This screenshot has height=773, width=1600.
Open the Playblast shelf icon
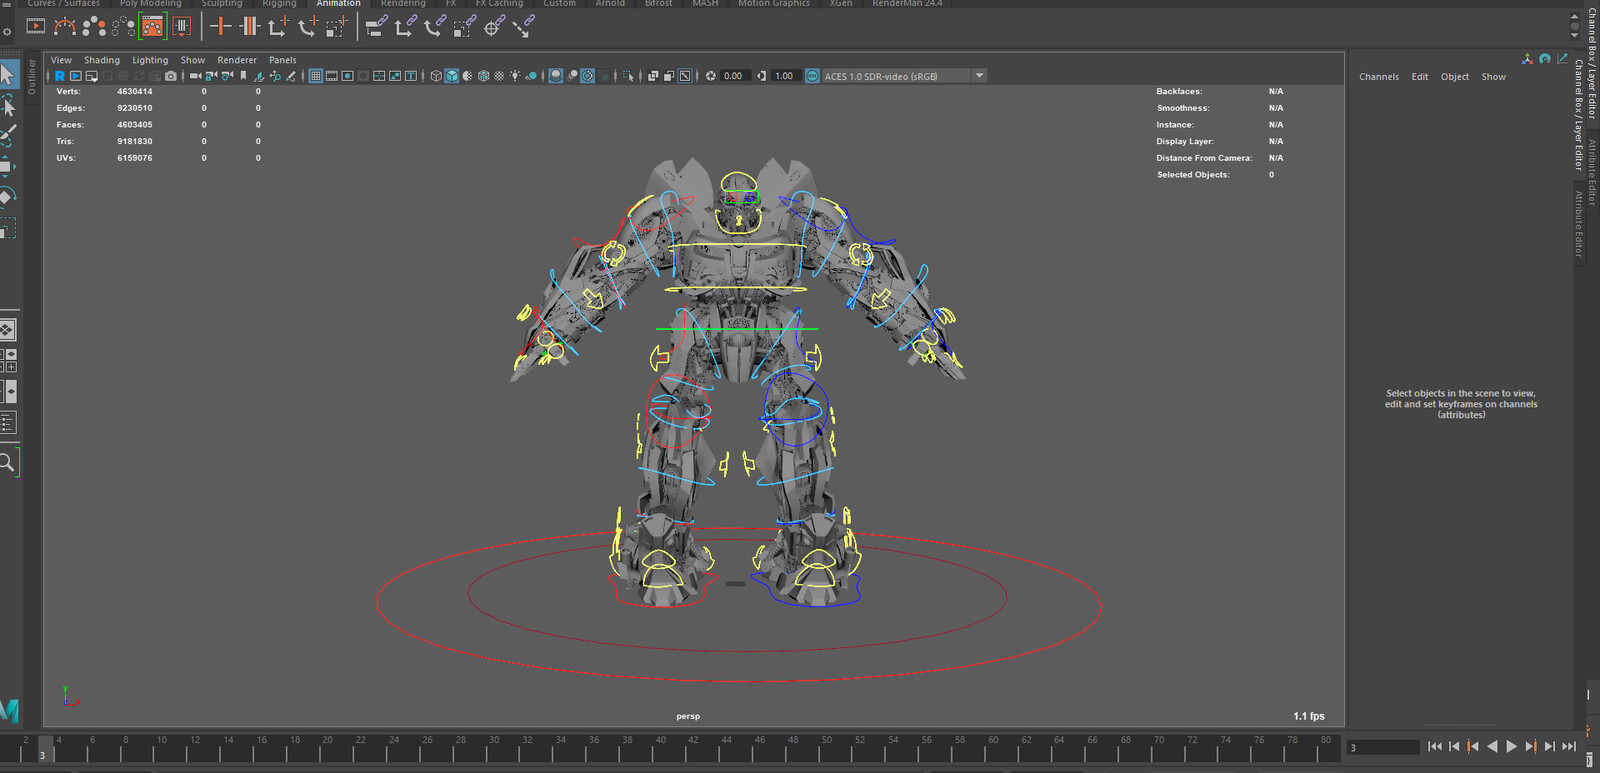click(36, 27)
